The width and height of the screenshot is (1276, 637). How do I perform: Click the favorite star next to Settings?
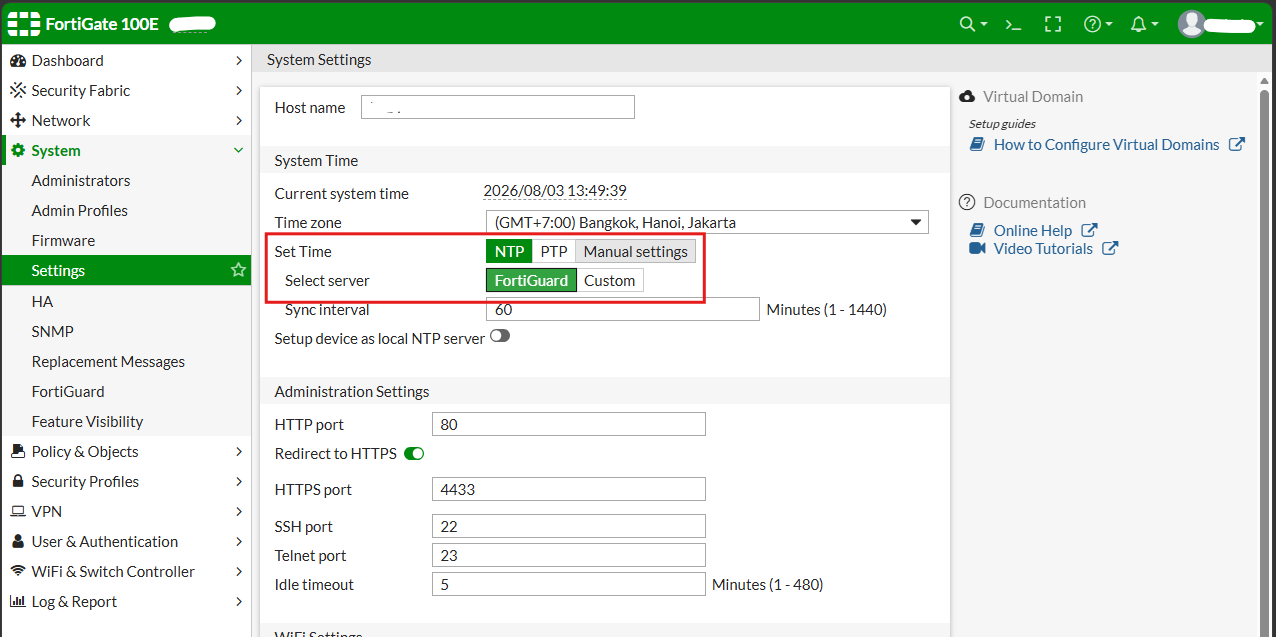238,270
